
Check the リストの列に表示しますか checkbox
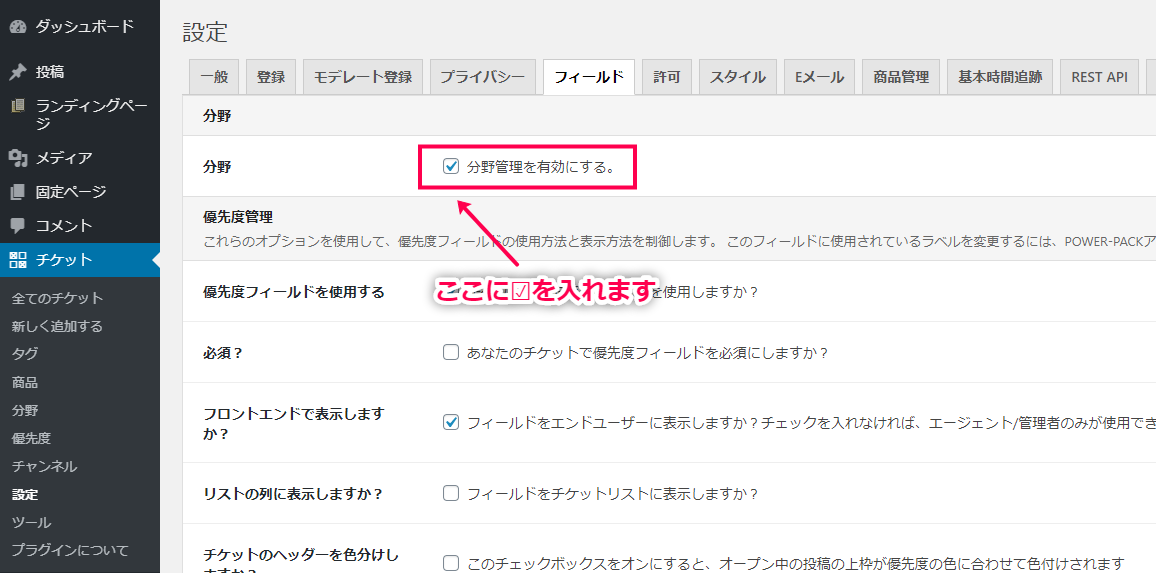(450, 493)
